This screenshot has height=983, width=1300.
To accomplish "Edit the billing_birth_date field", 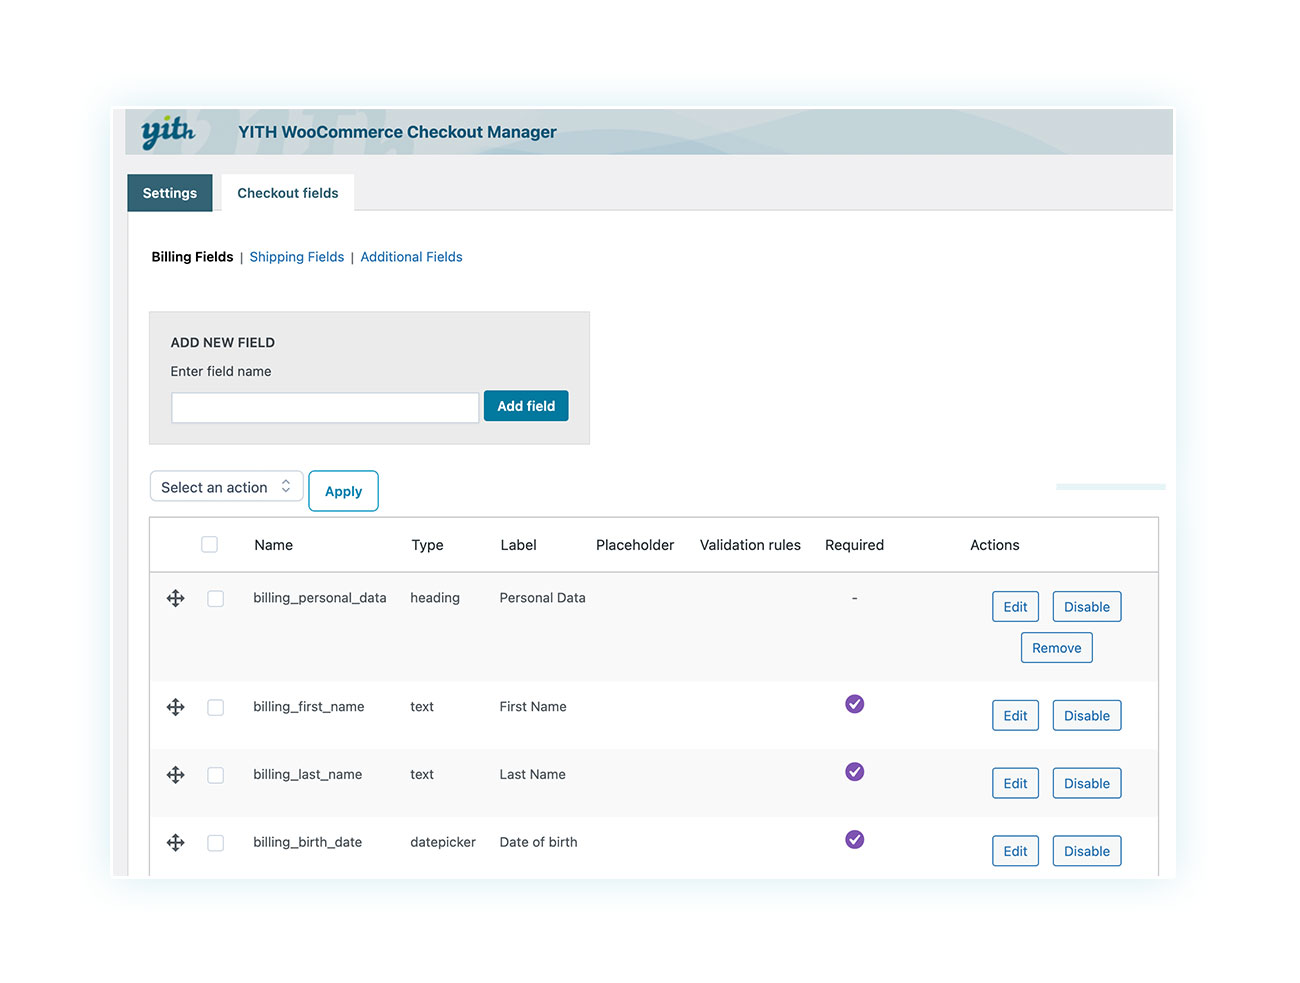I will click(1015, 852).
